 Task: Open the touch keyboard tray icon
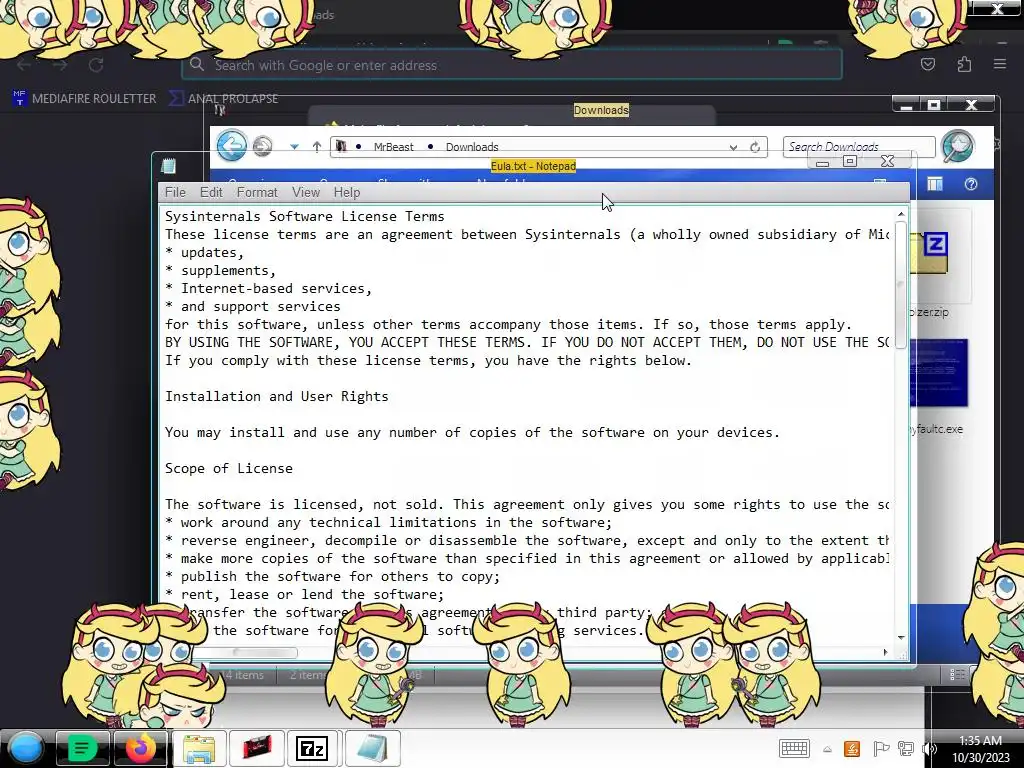point(794,748)
